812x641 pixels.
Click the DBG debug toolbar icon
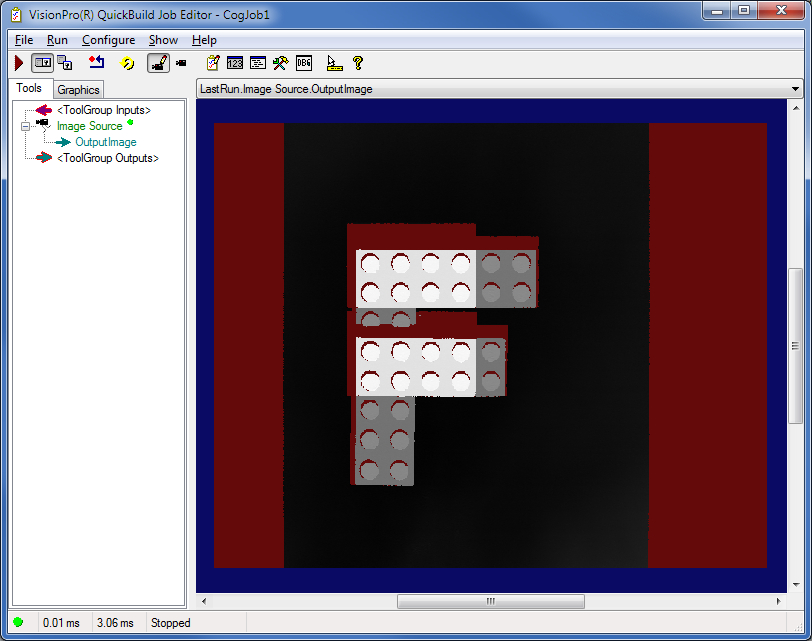tap(304, 63)
